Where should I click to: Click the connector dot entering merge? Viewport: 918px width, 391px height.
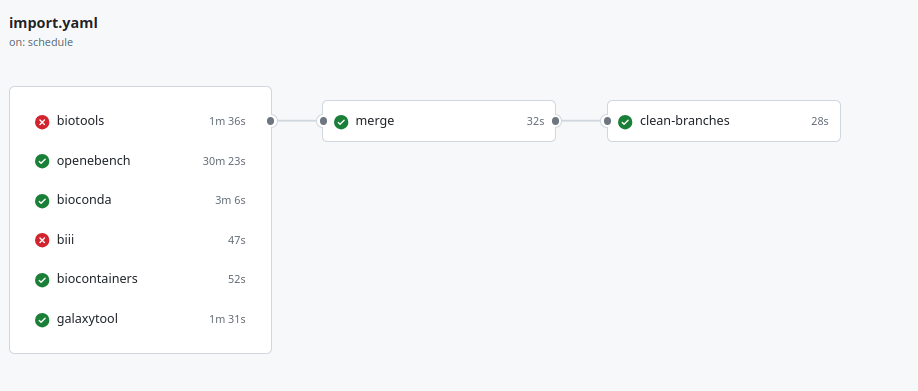[x=323, y=121]
